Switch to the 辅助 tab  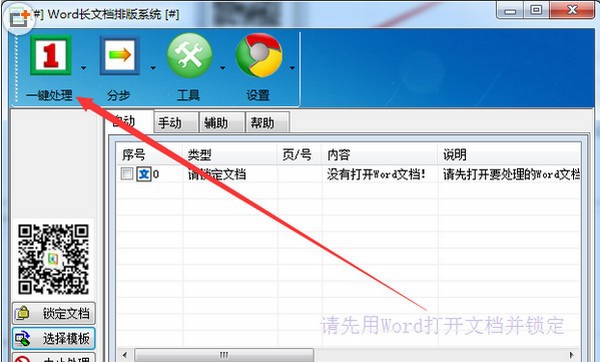click(x=222, y=123)
